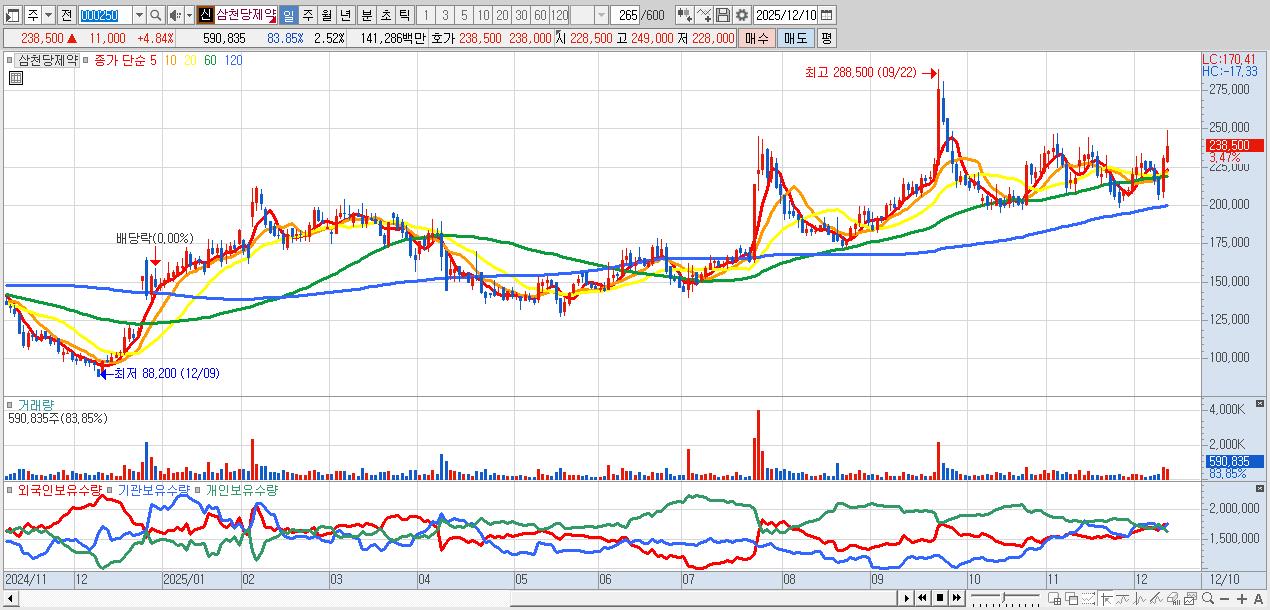Click the minus zoom-out icon at bottom
The image size is (1270, 610).
click(x=1224, y=599)
